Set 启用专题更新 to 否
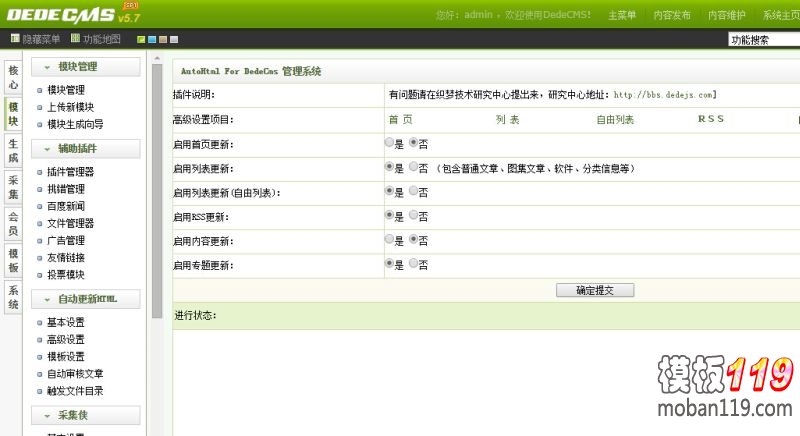This screenshot has width=800, height=436. [414, 264]
